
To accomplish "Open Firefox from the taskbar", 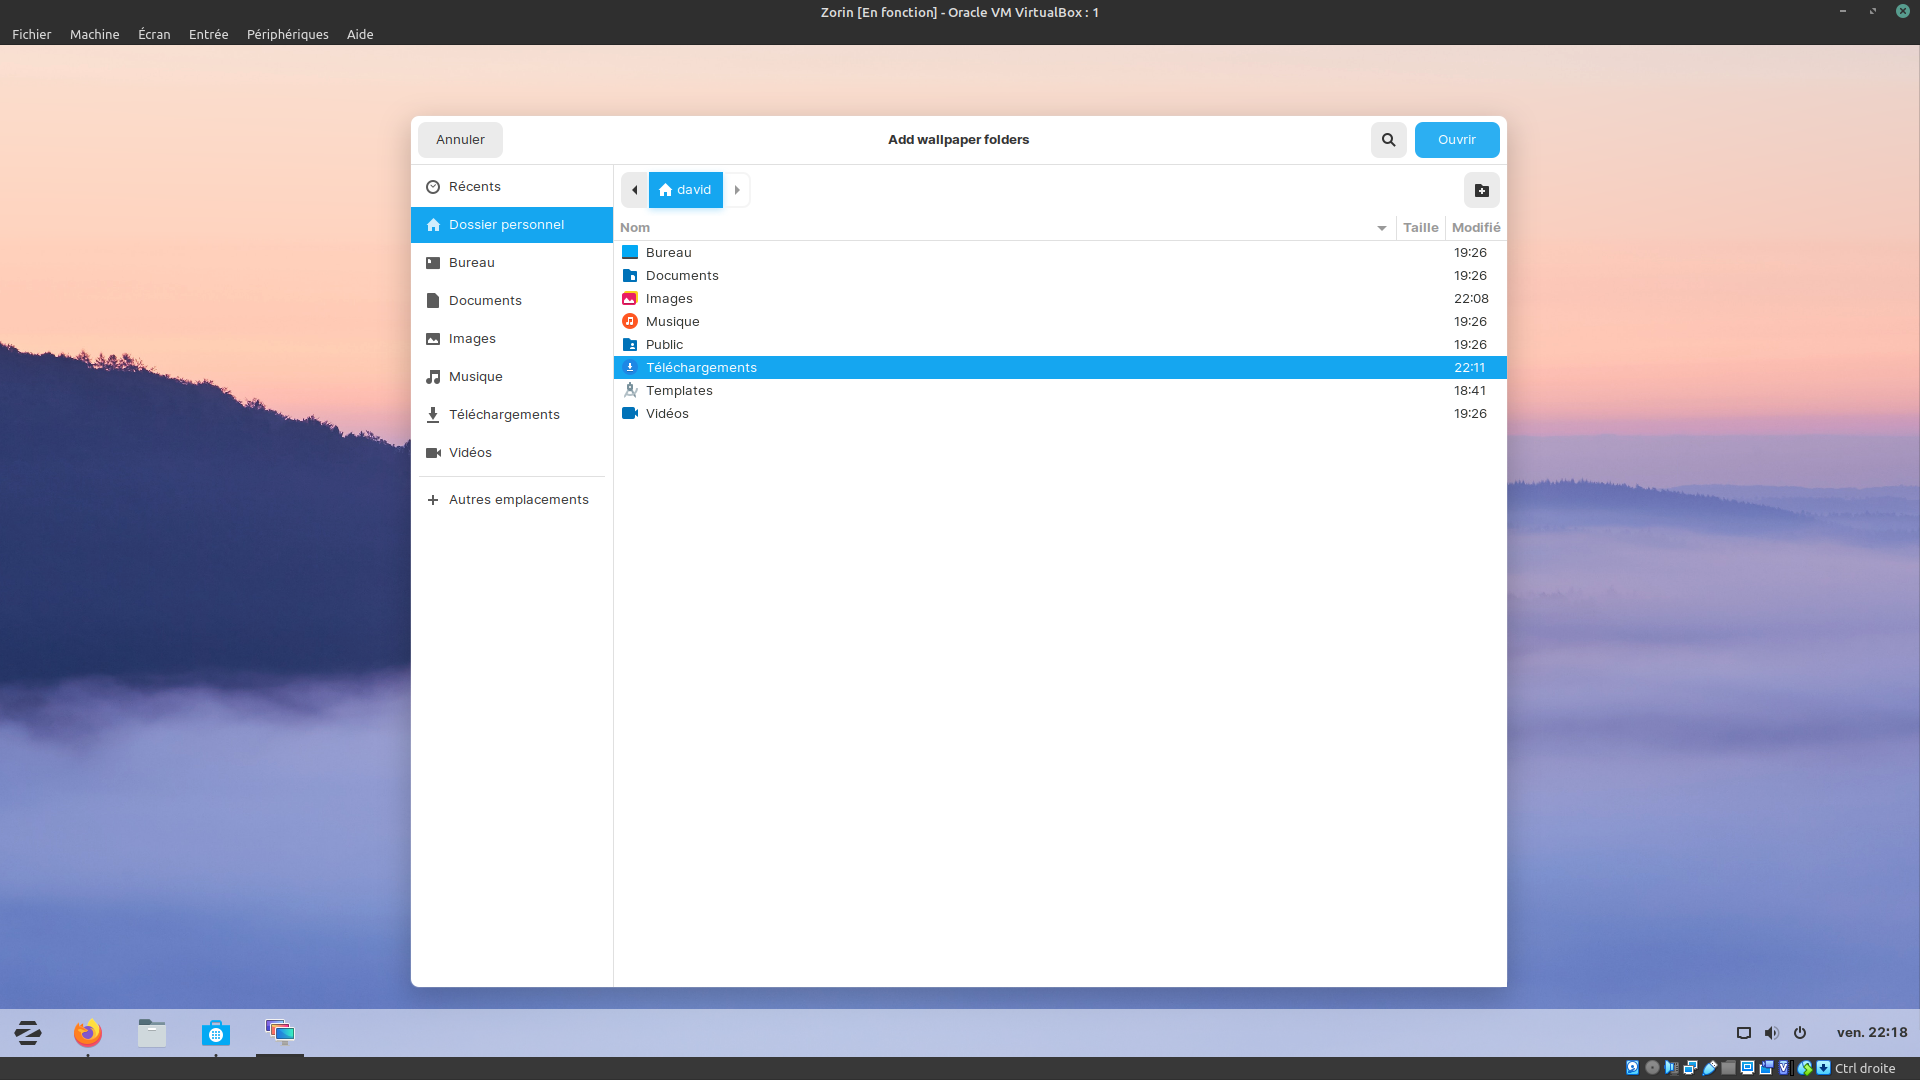I will pyautogui.click(x=88, y=1032).
